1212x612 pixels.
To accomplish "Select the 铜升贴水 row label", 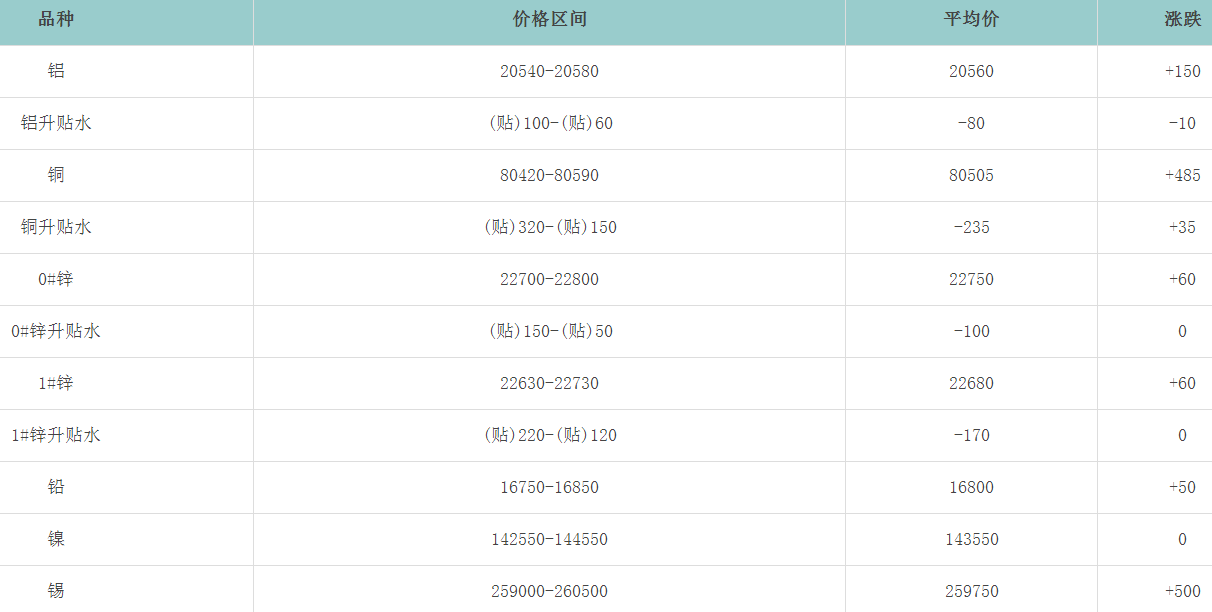I will pyautogui.click(x=56, y=227).
